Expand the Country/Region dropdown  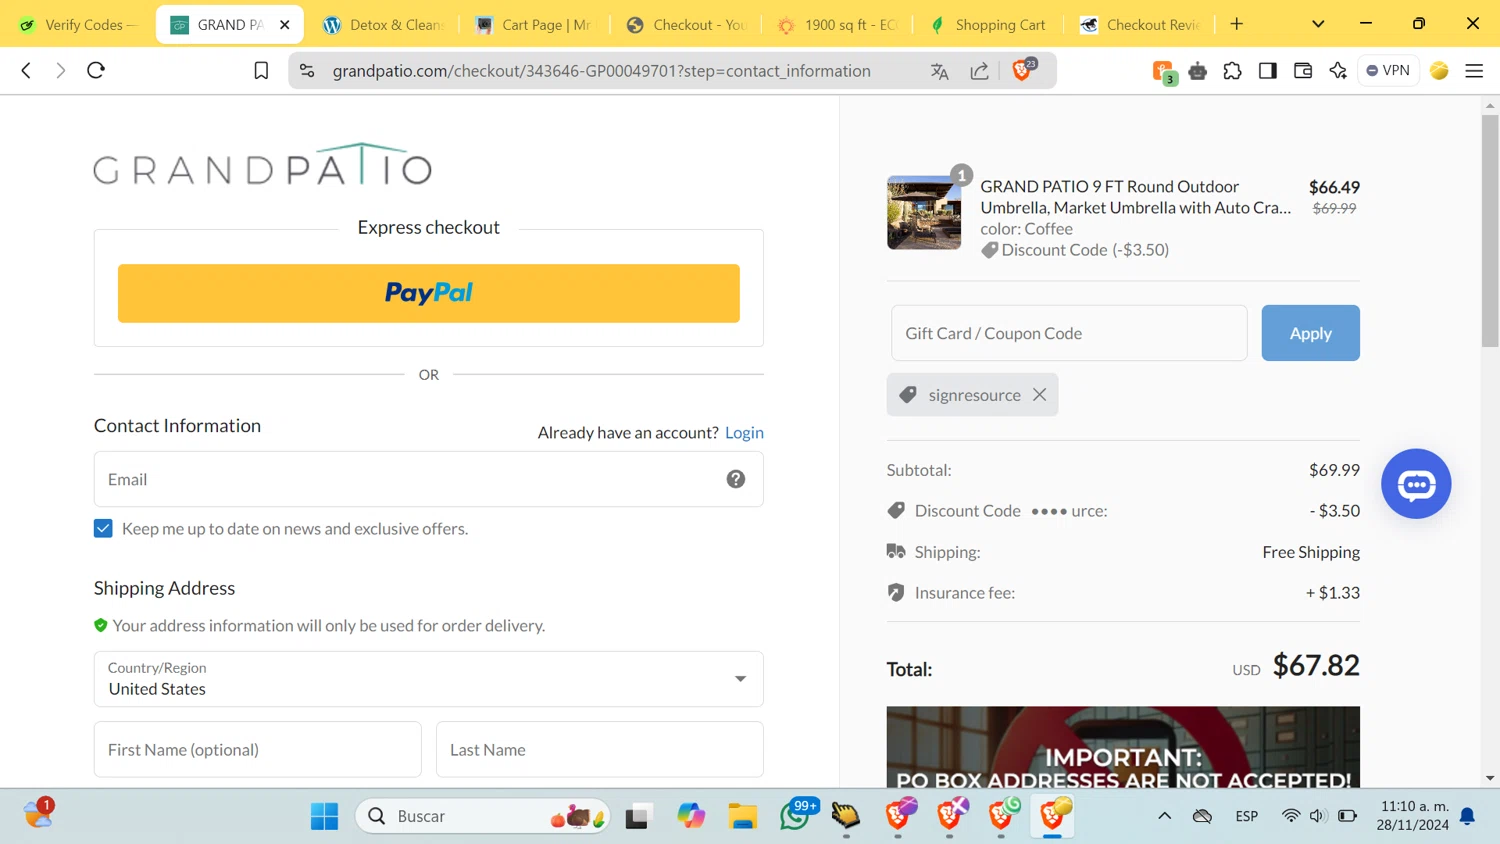click(x=429, y=679)
